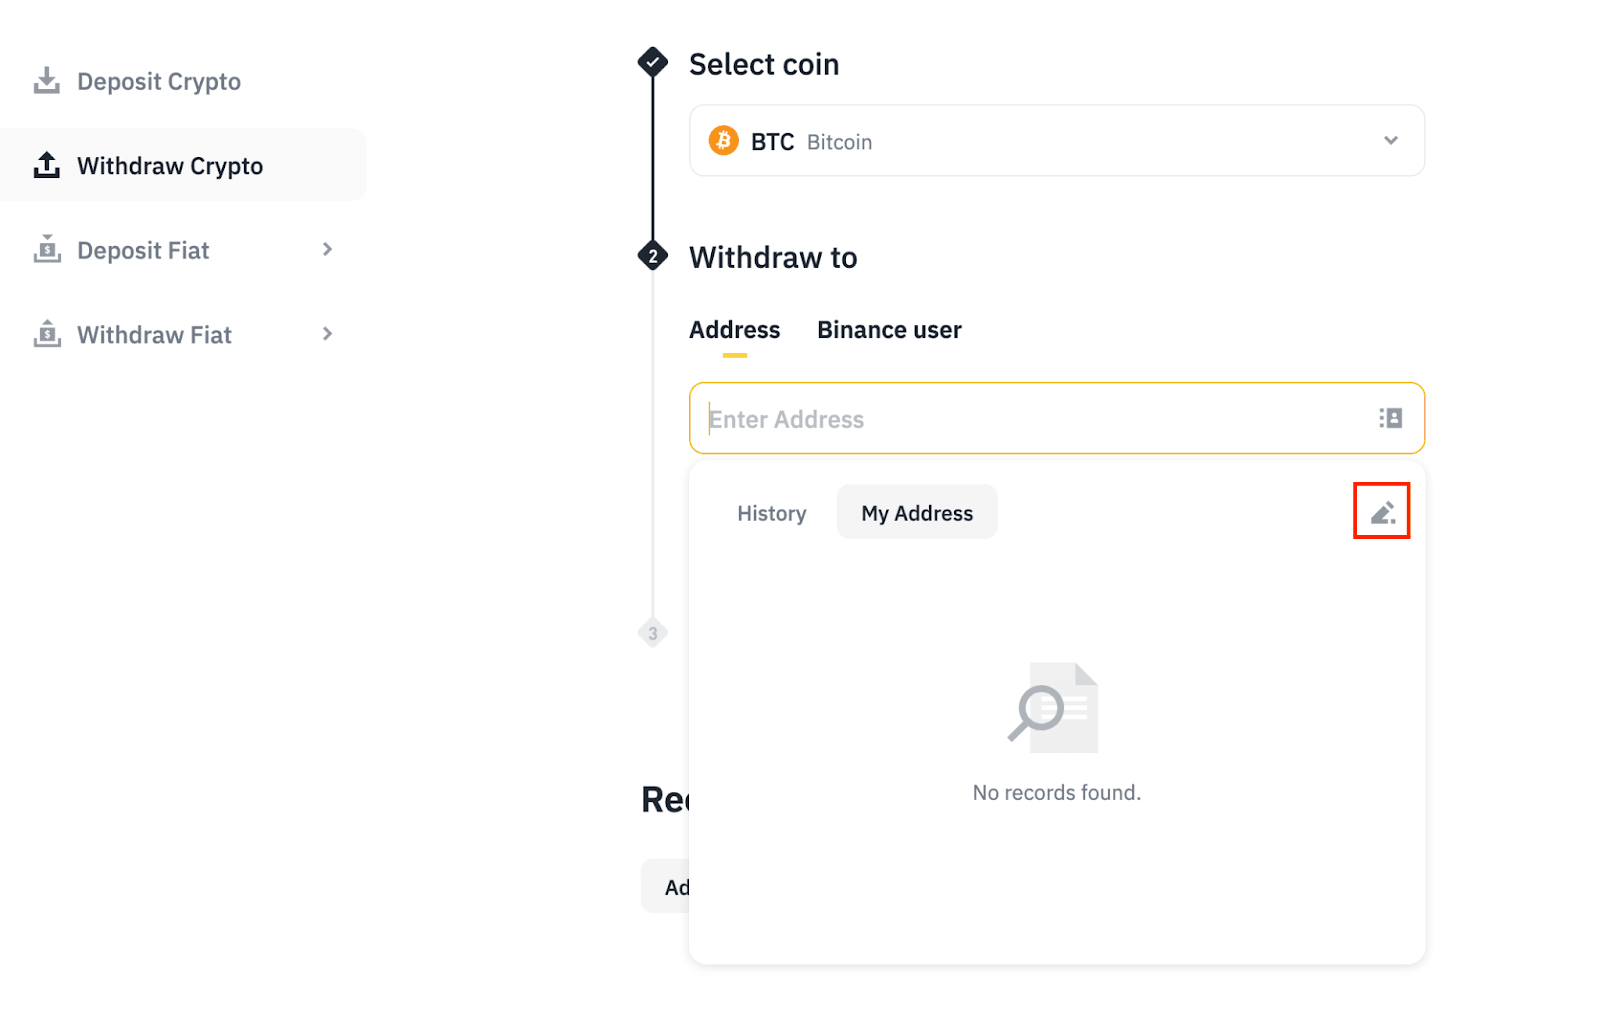
Task: Click the orange Bitcoin coin icon
Action: pos(723,141)
